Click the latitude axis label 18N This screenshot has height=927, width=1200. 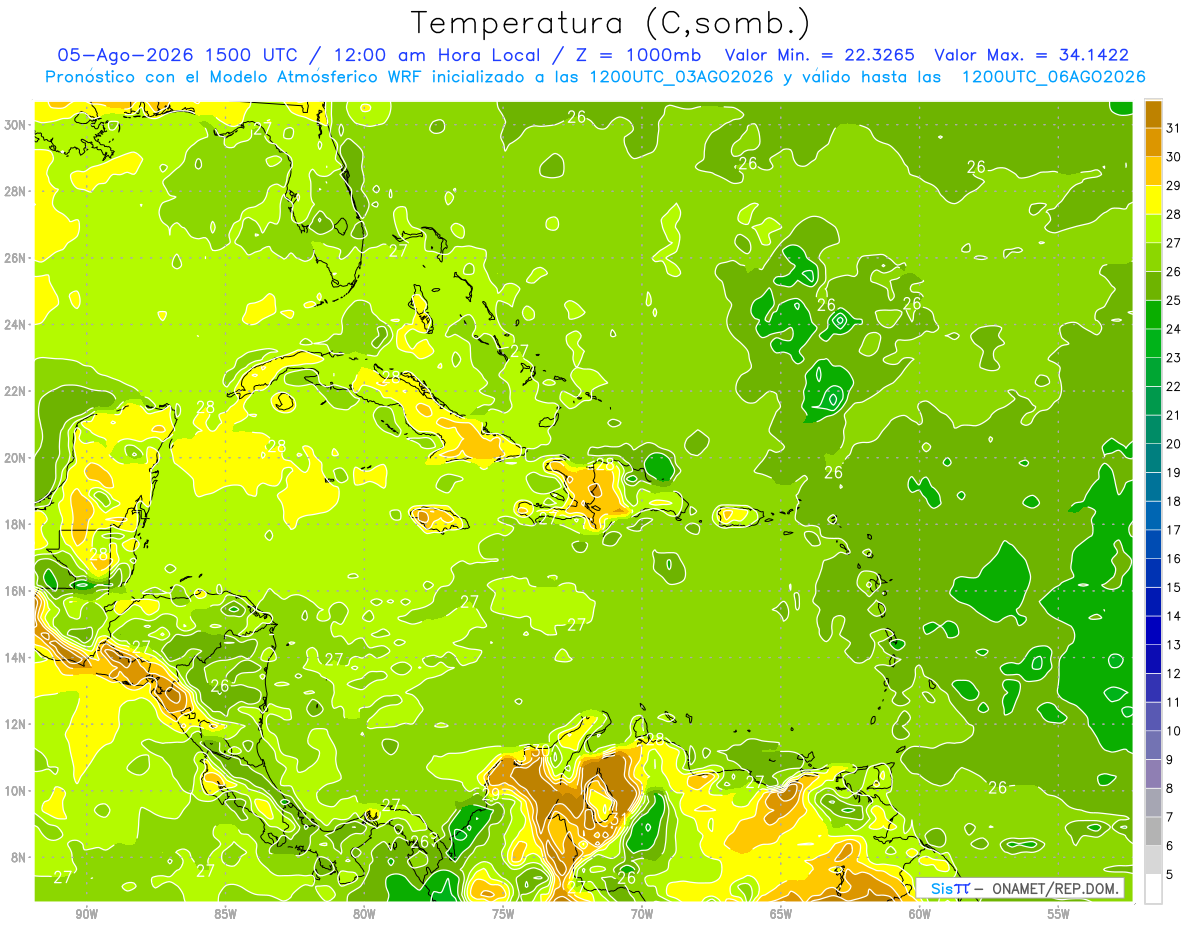[x=15, y=524]
